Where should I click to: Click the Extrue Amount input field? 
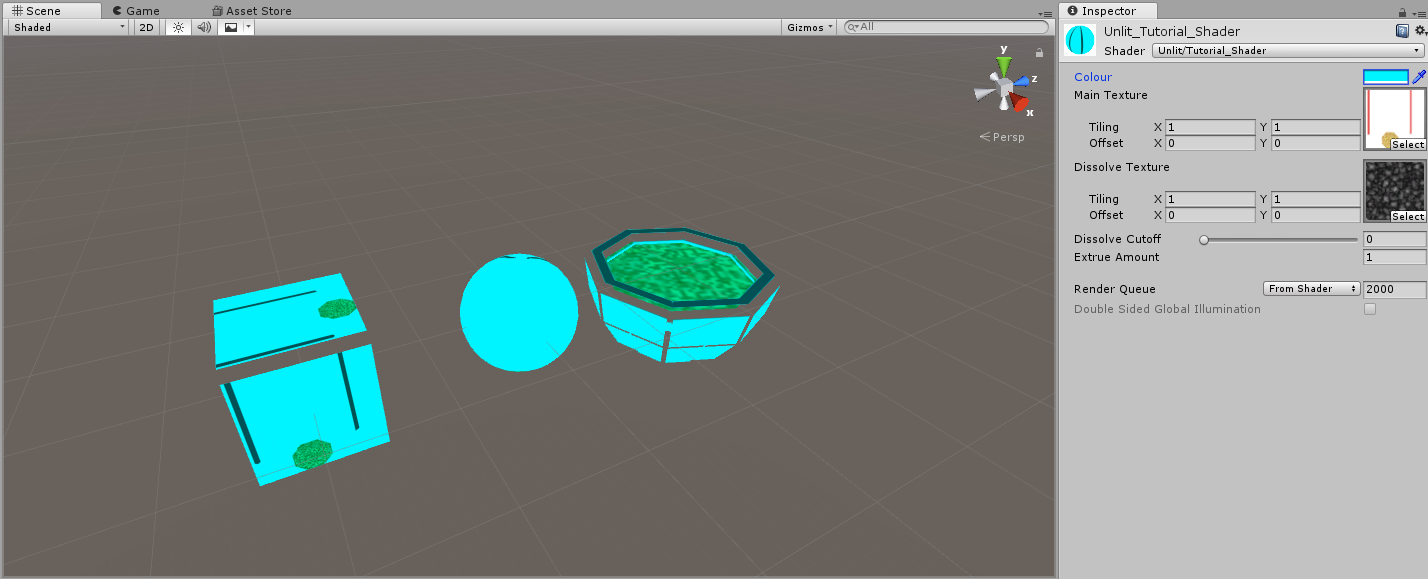[x=1394, y=257]
